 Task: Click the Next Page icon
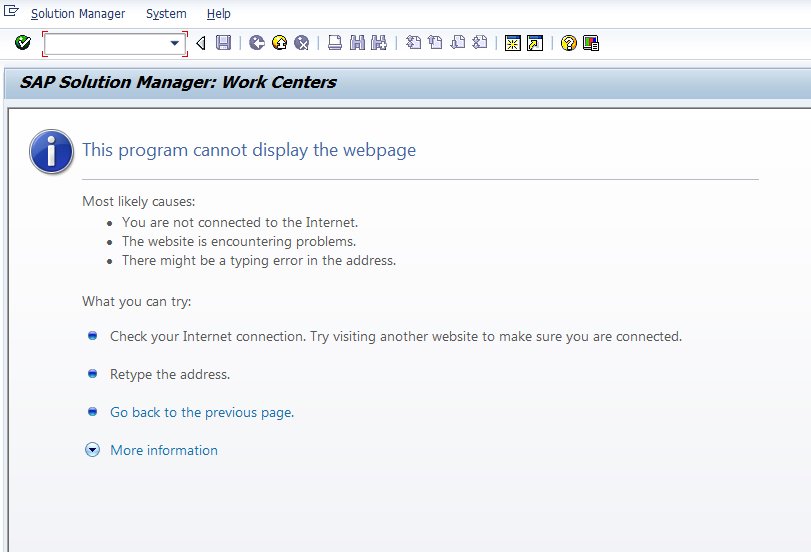(x=458, y=43)
